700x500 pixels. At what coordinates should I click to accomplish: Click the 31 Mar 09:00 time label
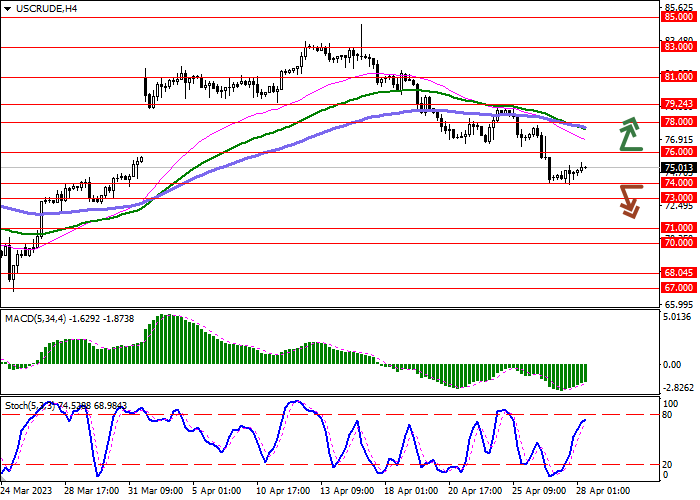[x=156, y=491]
